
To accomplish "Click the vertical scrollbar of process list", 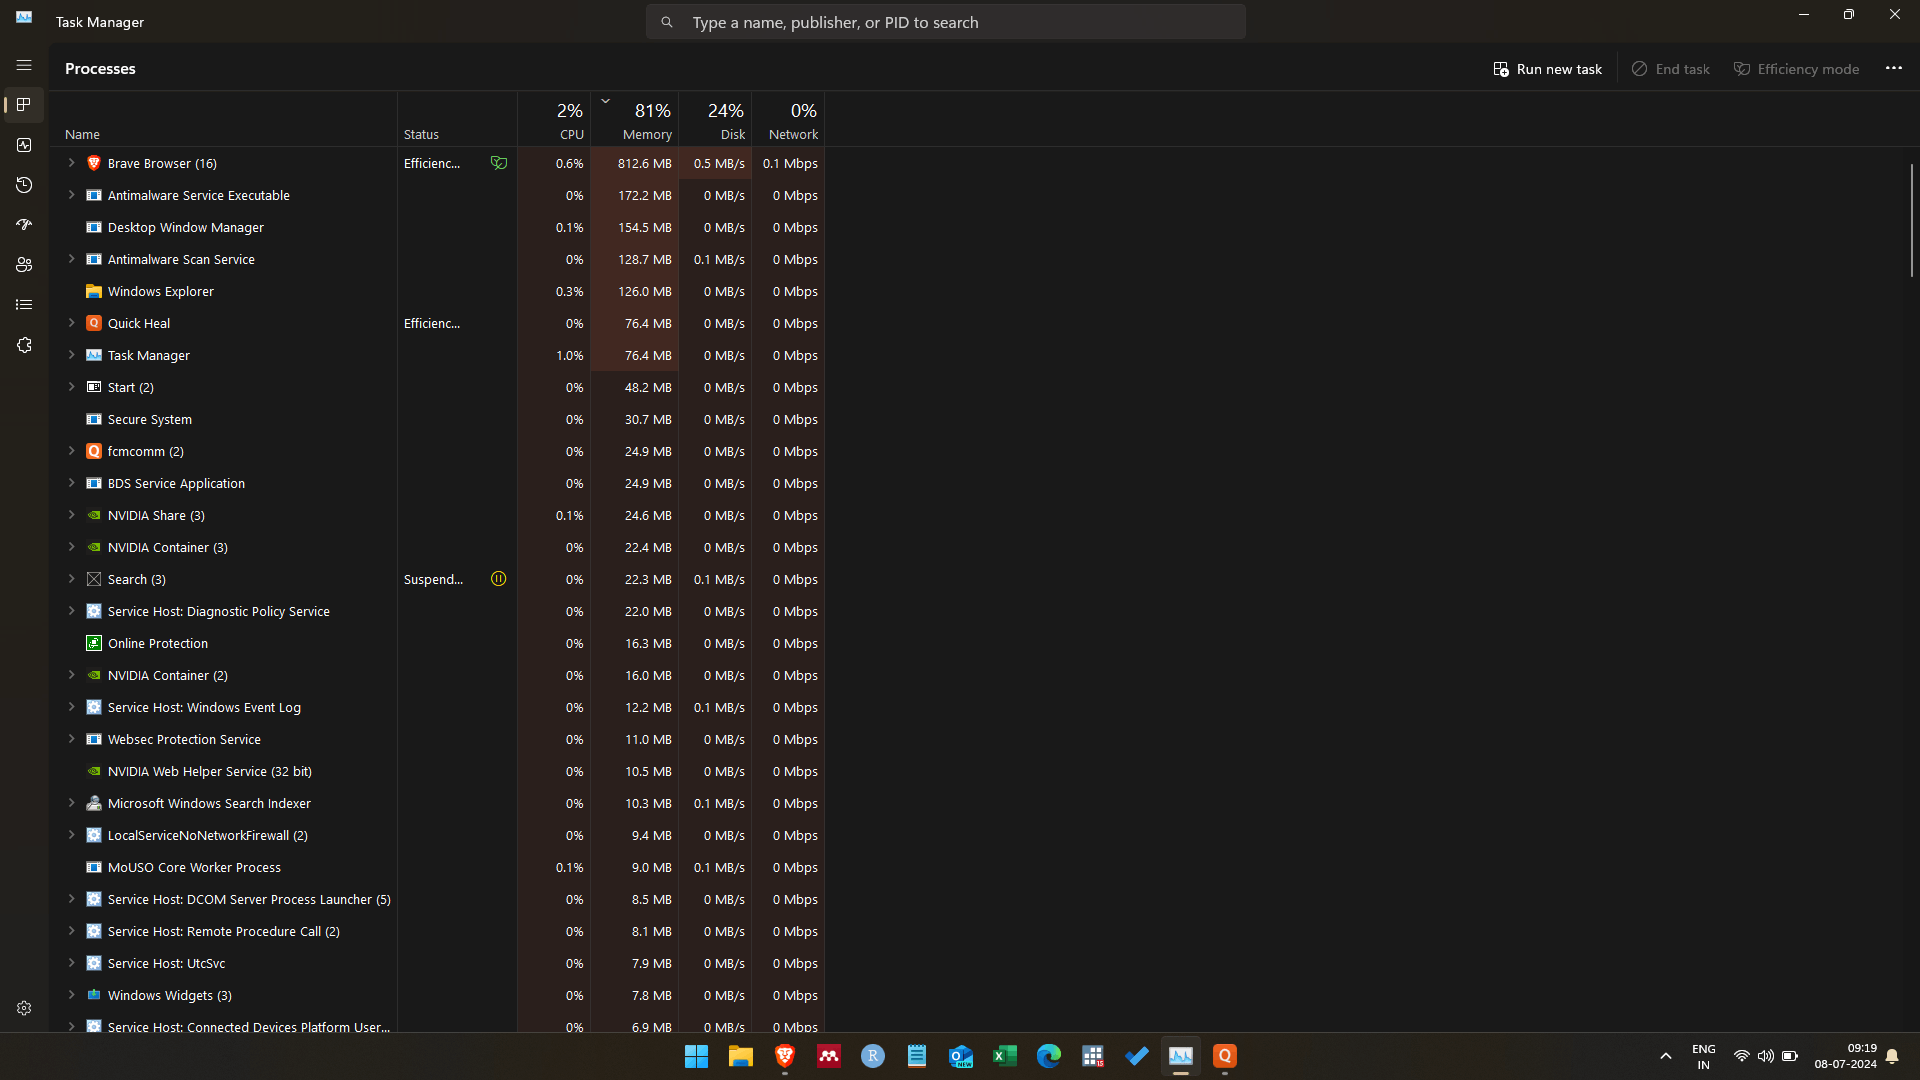I will tap(1911, 220).
